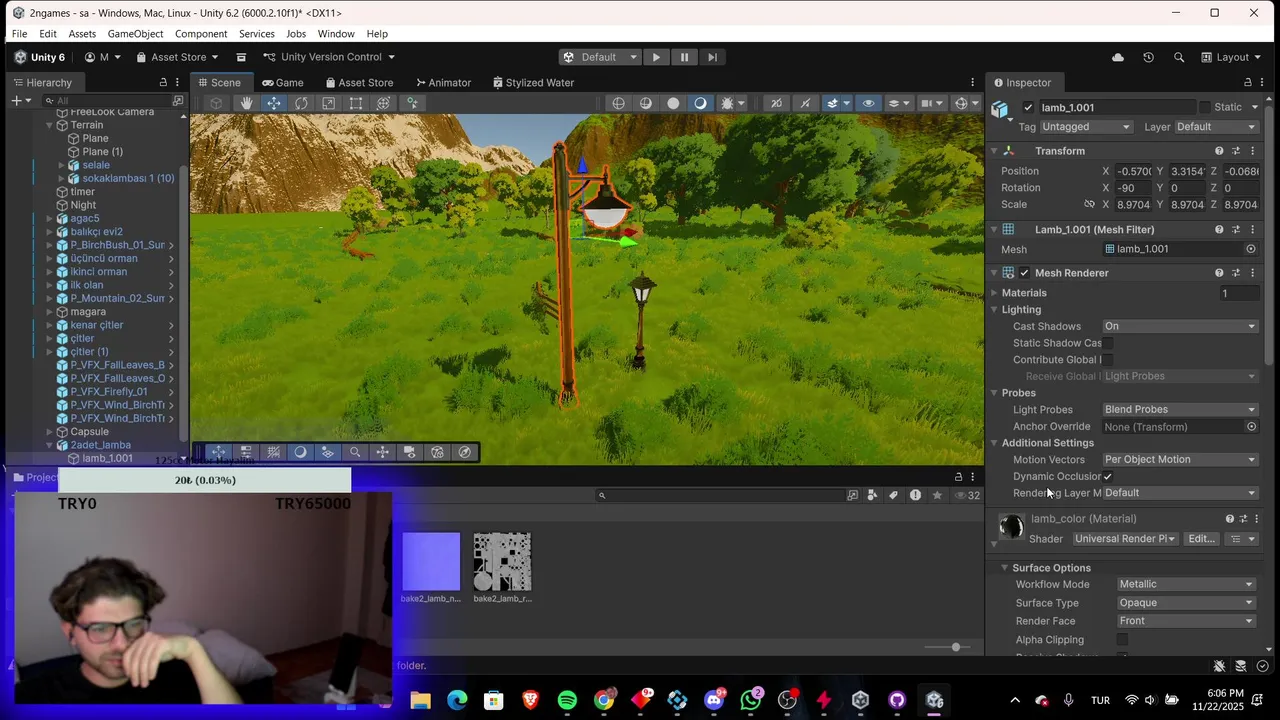The width and height of the screenshot is (1280, 720).
Task: Expand the selale hierarchy item
Action: pyautogui.click(x=61, y=165)
